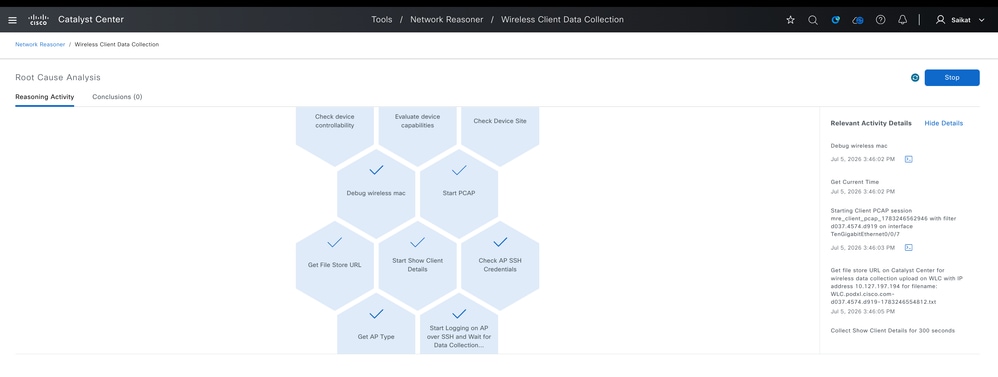The width and height of the screenshot is (998, 377).
Task: Select the Get File Store URL hexagon
Action: (335, 266)
